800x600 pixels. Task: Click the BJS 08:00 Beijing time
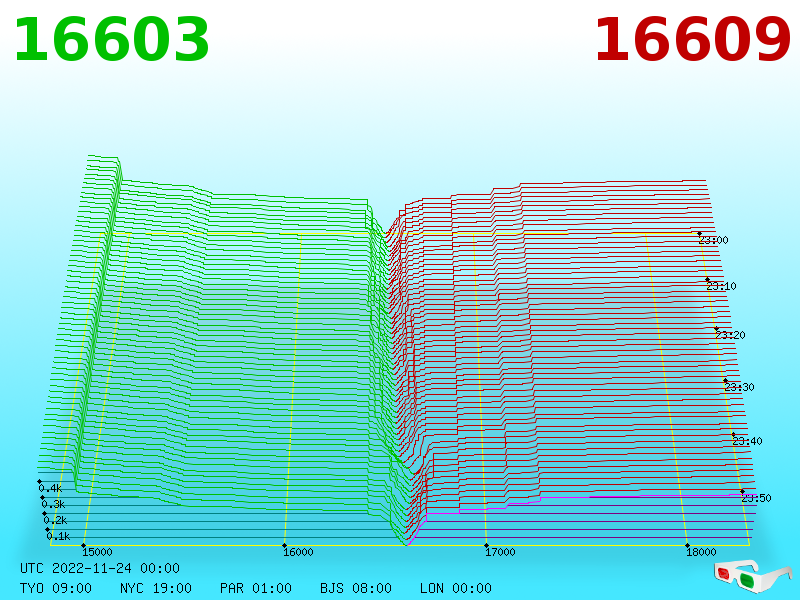(356, 588)
